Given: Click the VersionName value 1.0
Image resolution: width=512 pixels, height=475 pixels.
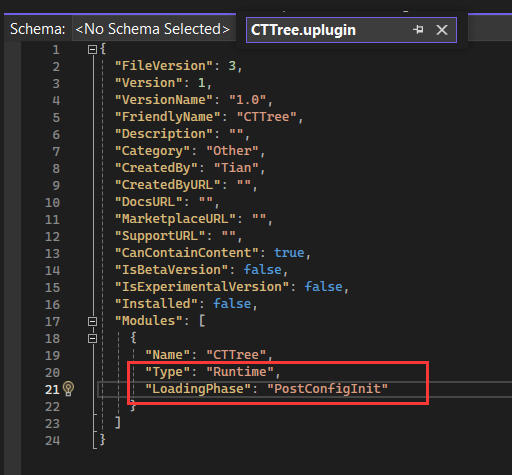Looking at the screenshot, I should coord(247,100).
